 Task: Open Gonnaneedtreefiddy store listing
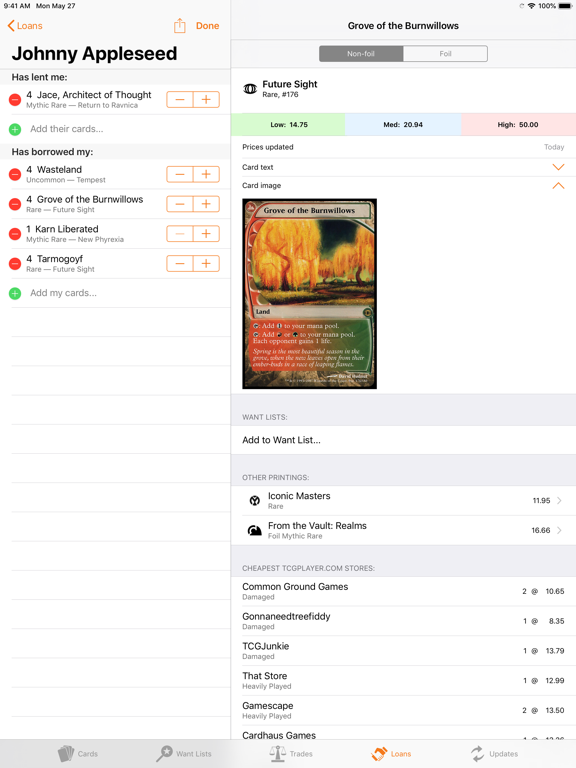click(403, 621)
